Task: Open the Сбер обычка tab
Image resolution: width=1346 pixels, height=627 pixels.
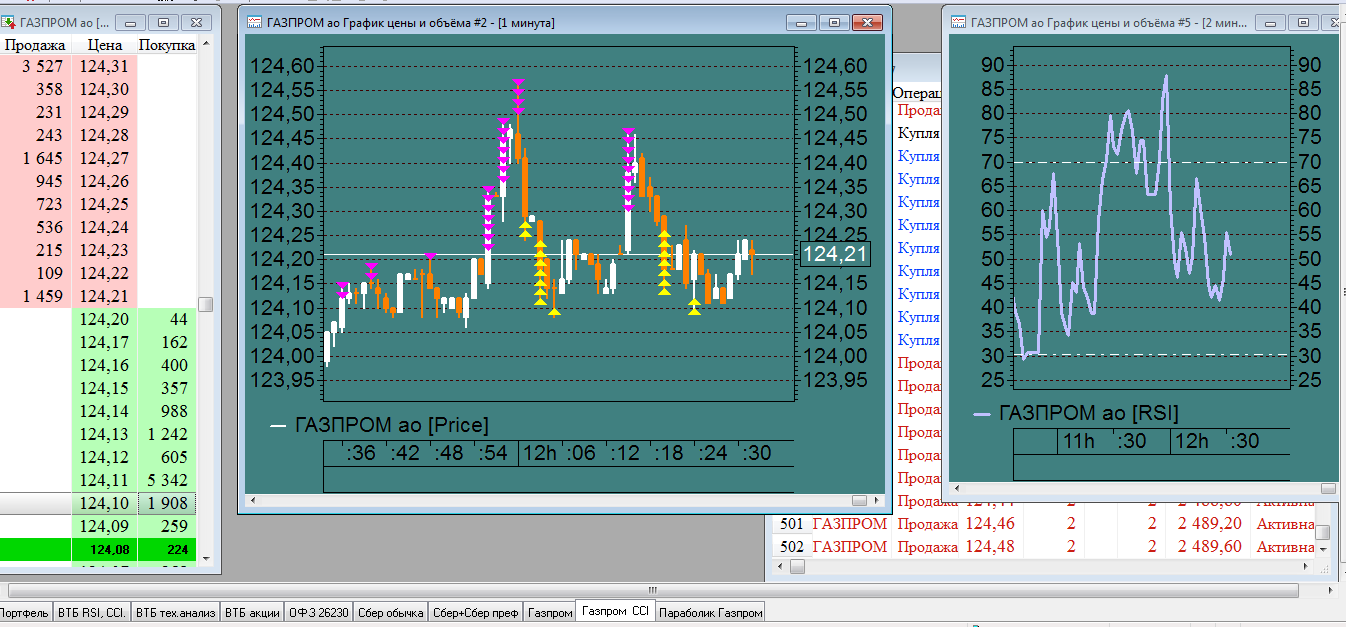Action: 391,613
